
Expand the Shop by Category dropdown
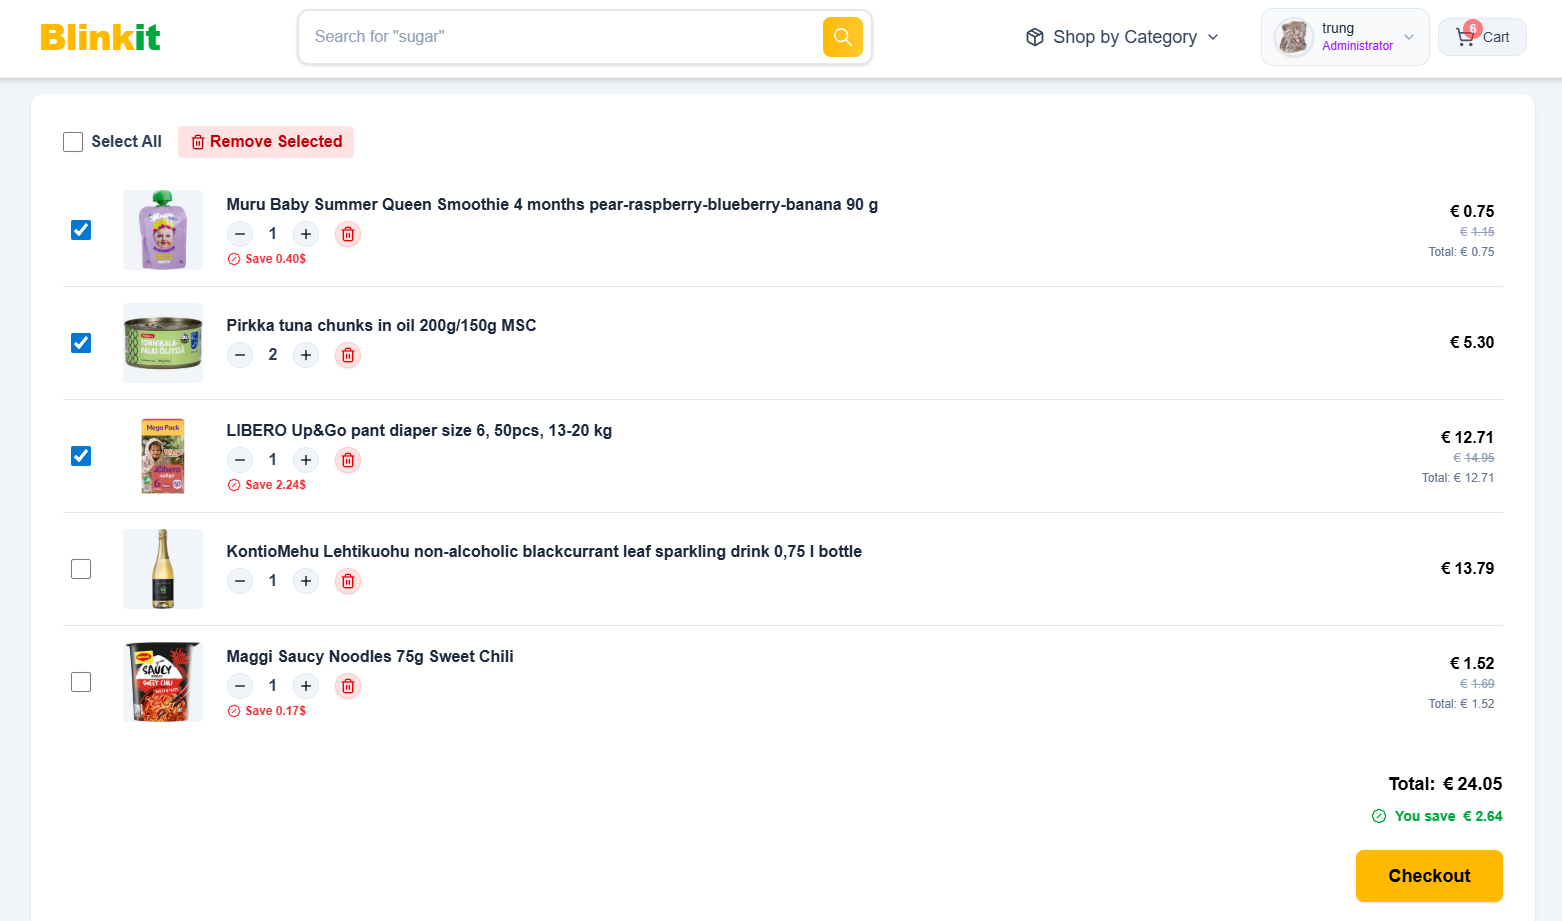(x=1122, y=37)
